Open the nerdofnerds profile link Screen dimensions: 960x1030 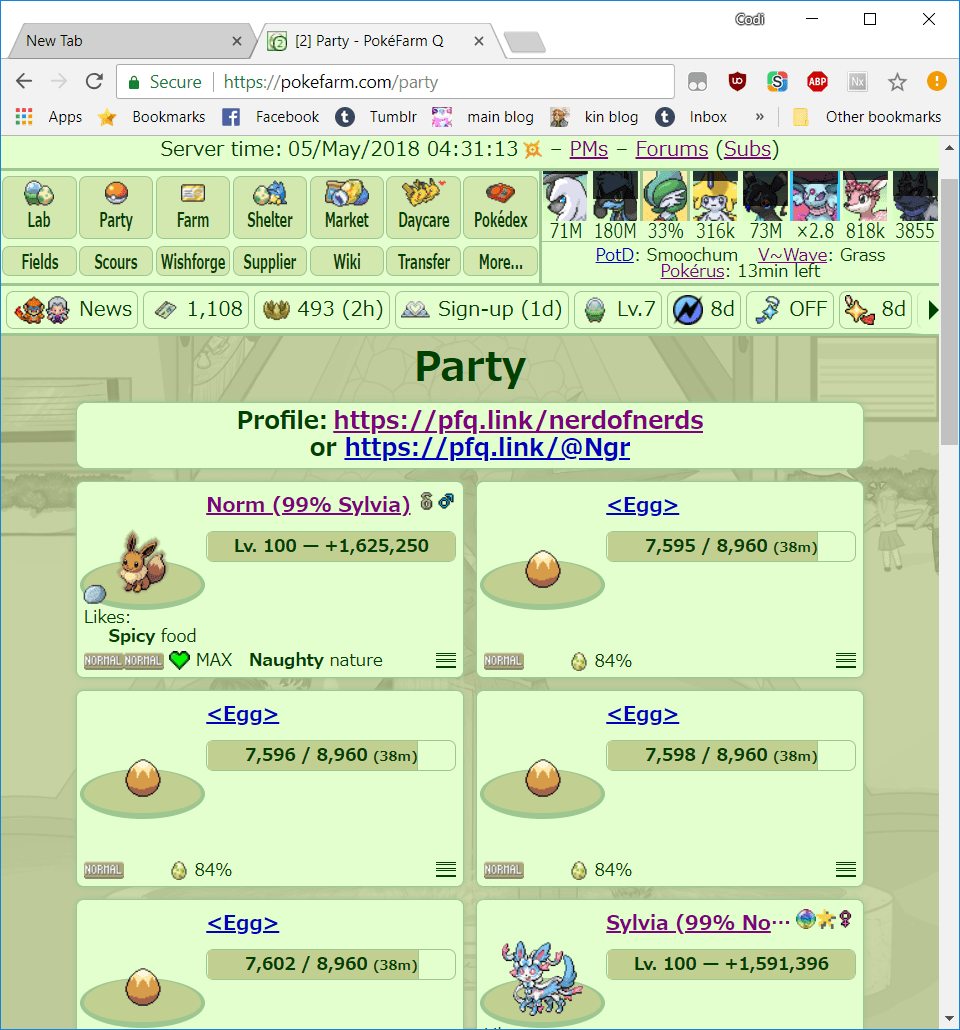point(518,420)
